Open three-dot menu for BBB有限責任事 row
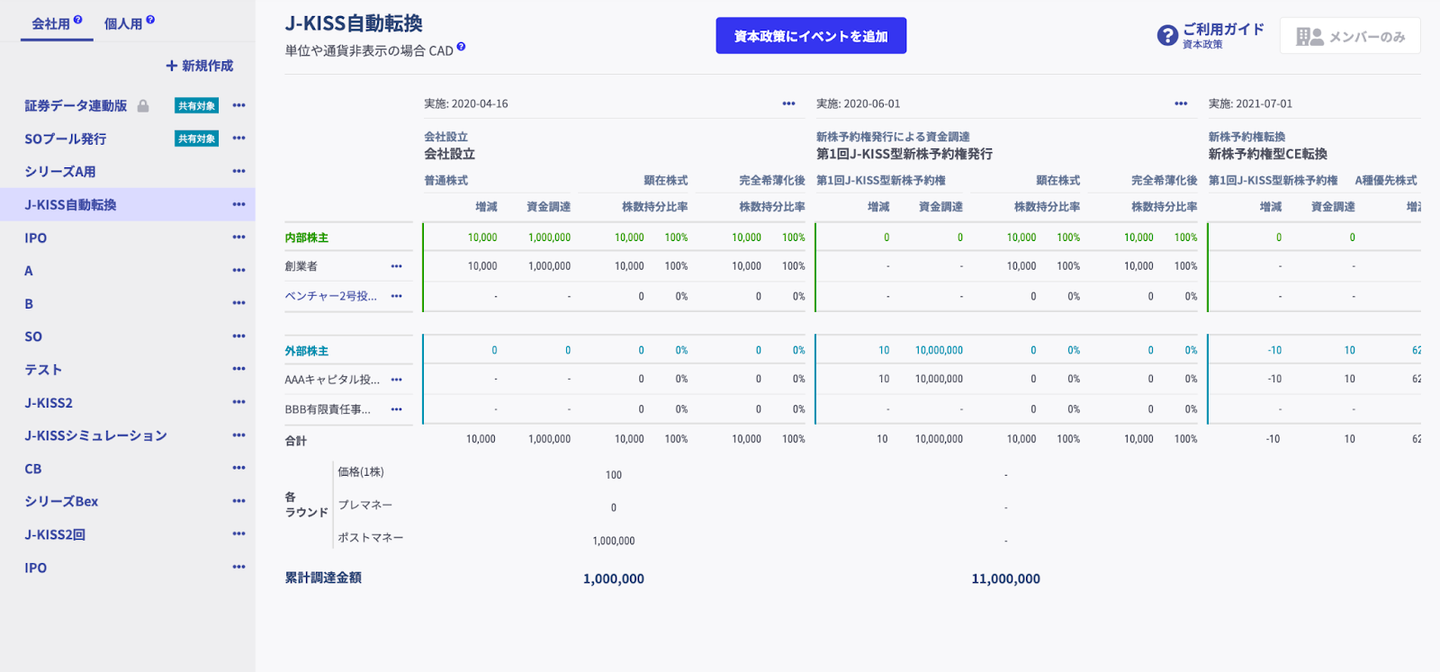 tap(396, 409)
